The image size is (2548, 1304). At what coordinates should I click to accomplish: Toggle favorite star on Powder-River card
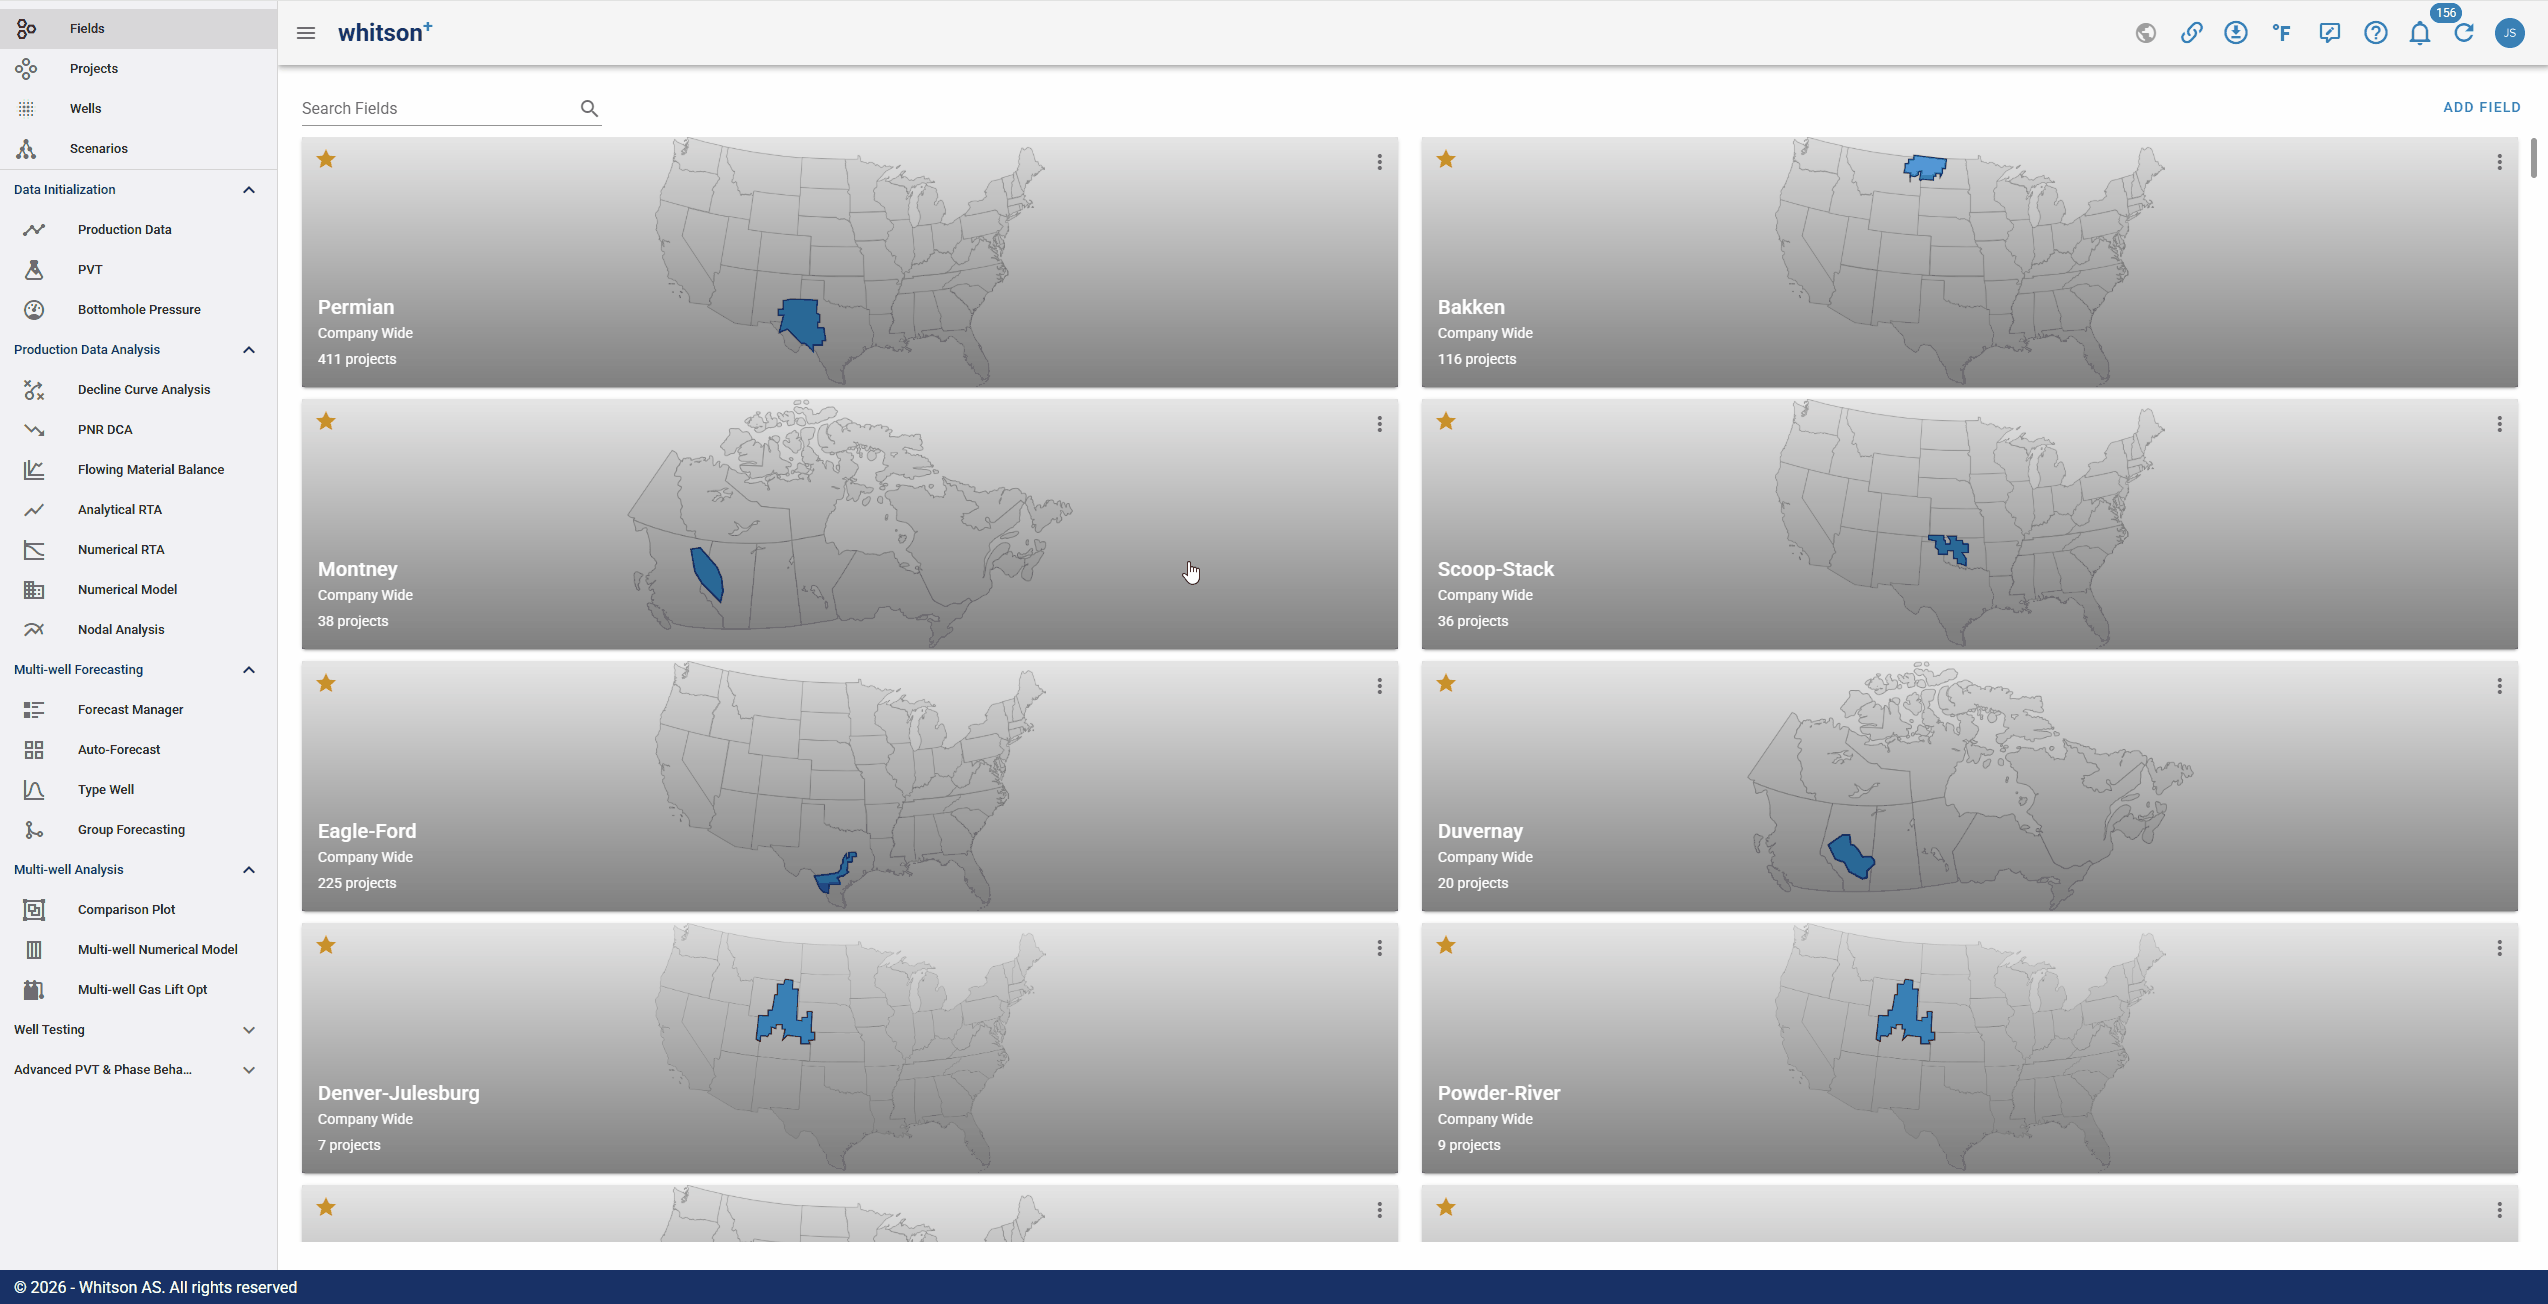(1446, 945)
